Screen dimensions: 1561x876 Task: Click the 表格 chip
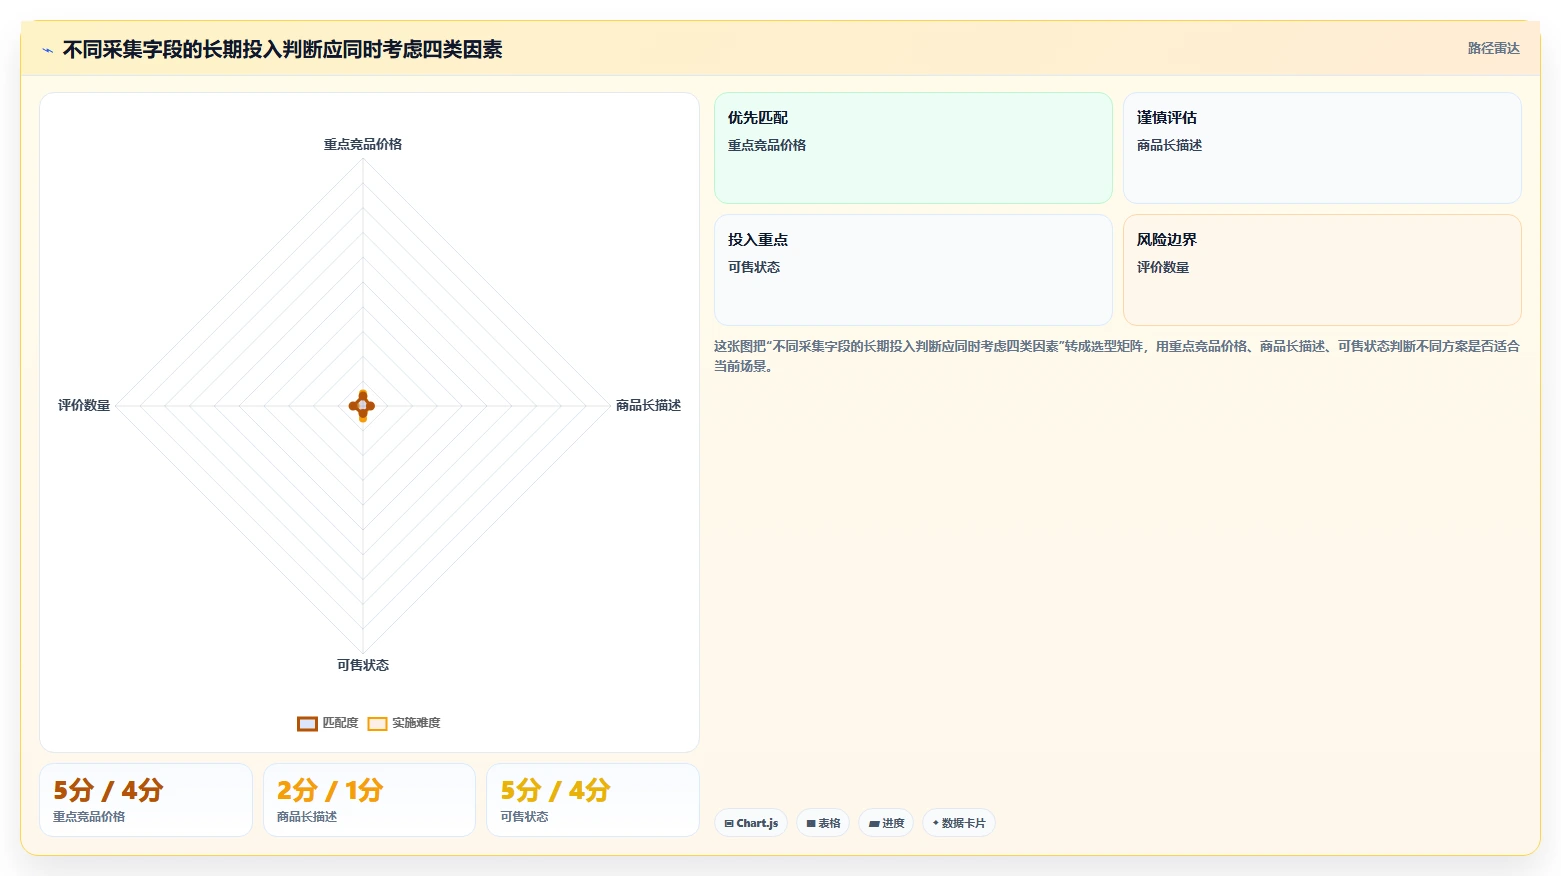click(x=823, y=823)
